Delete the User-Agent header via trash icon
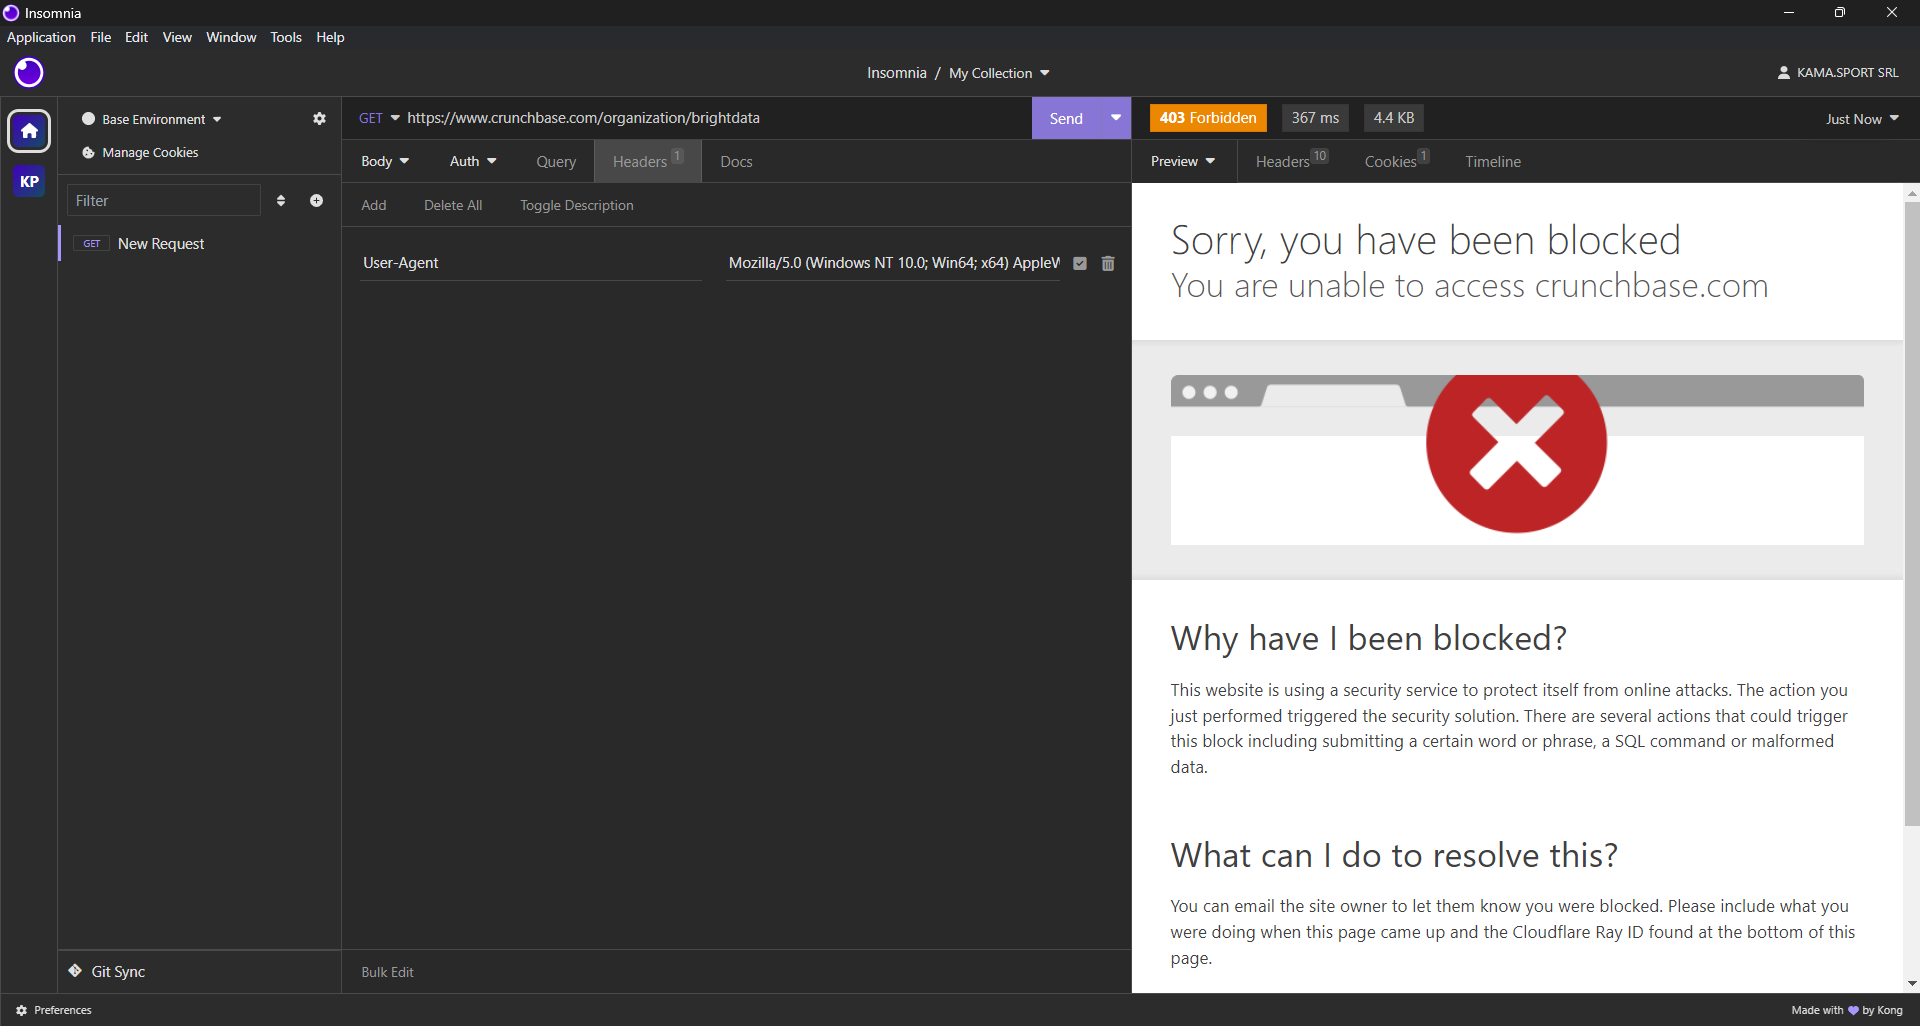Viewport: 1920px width, 1026px height. point(1107,262)
